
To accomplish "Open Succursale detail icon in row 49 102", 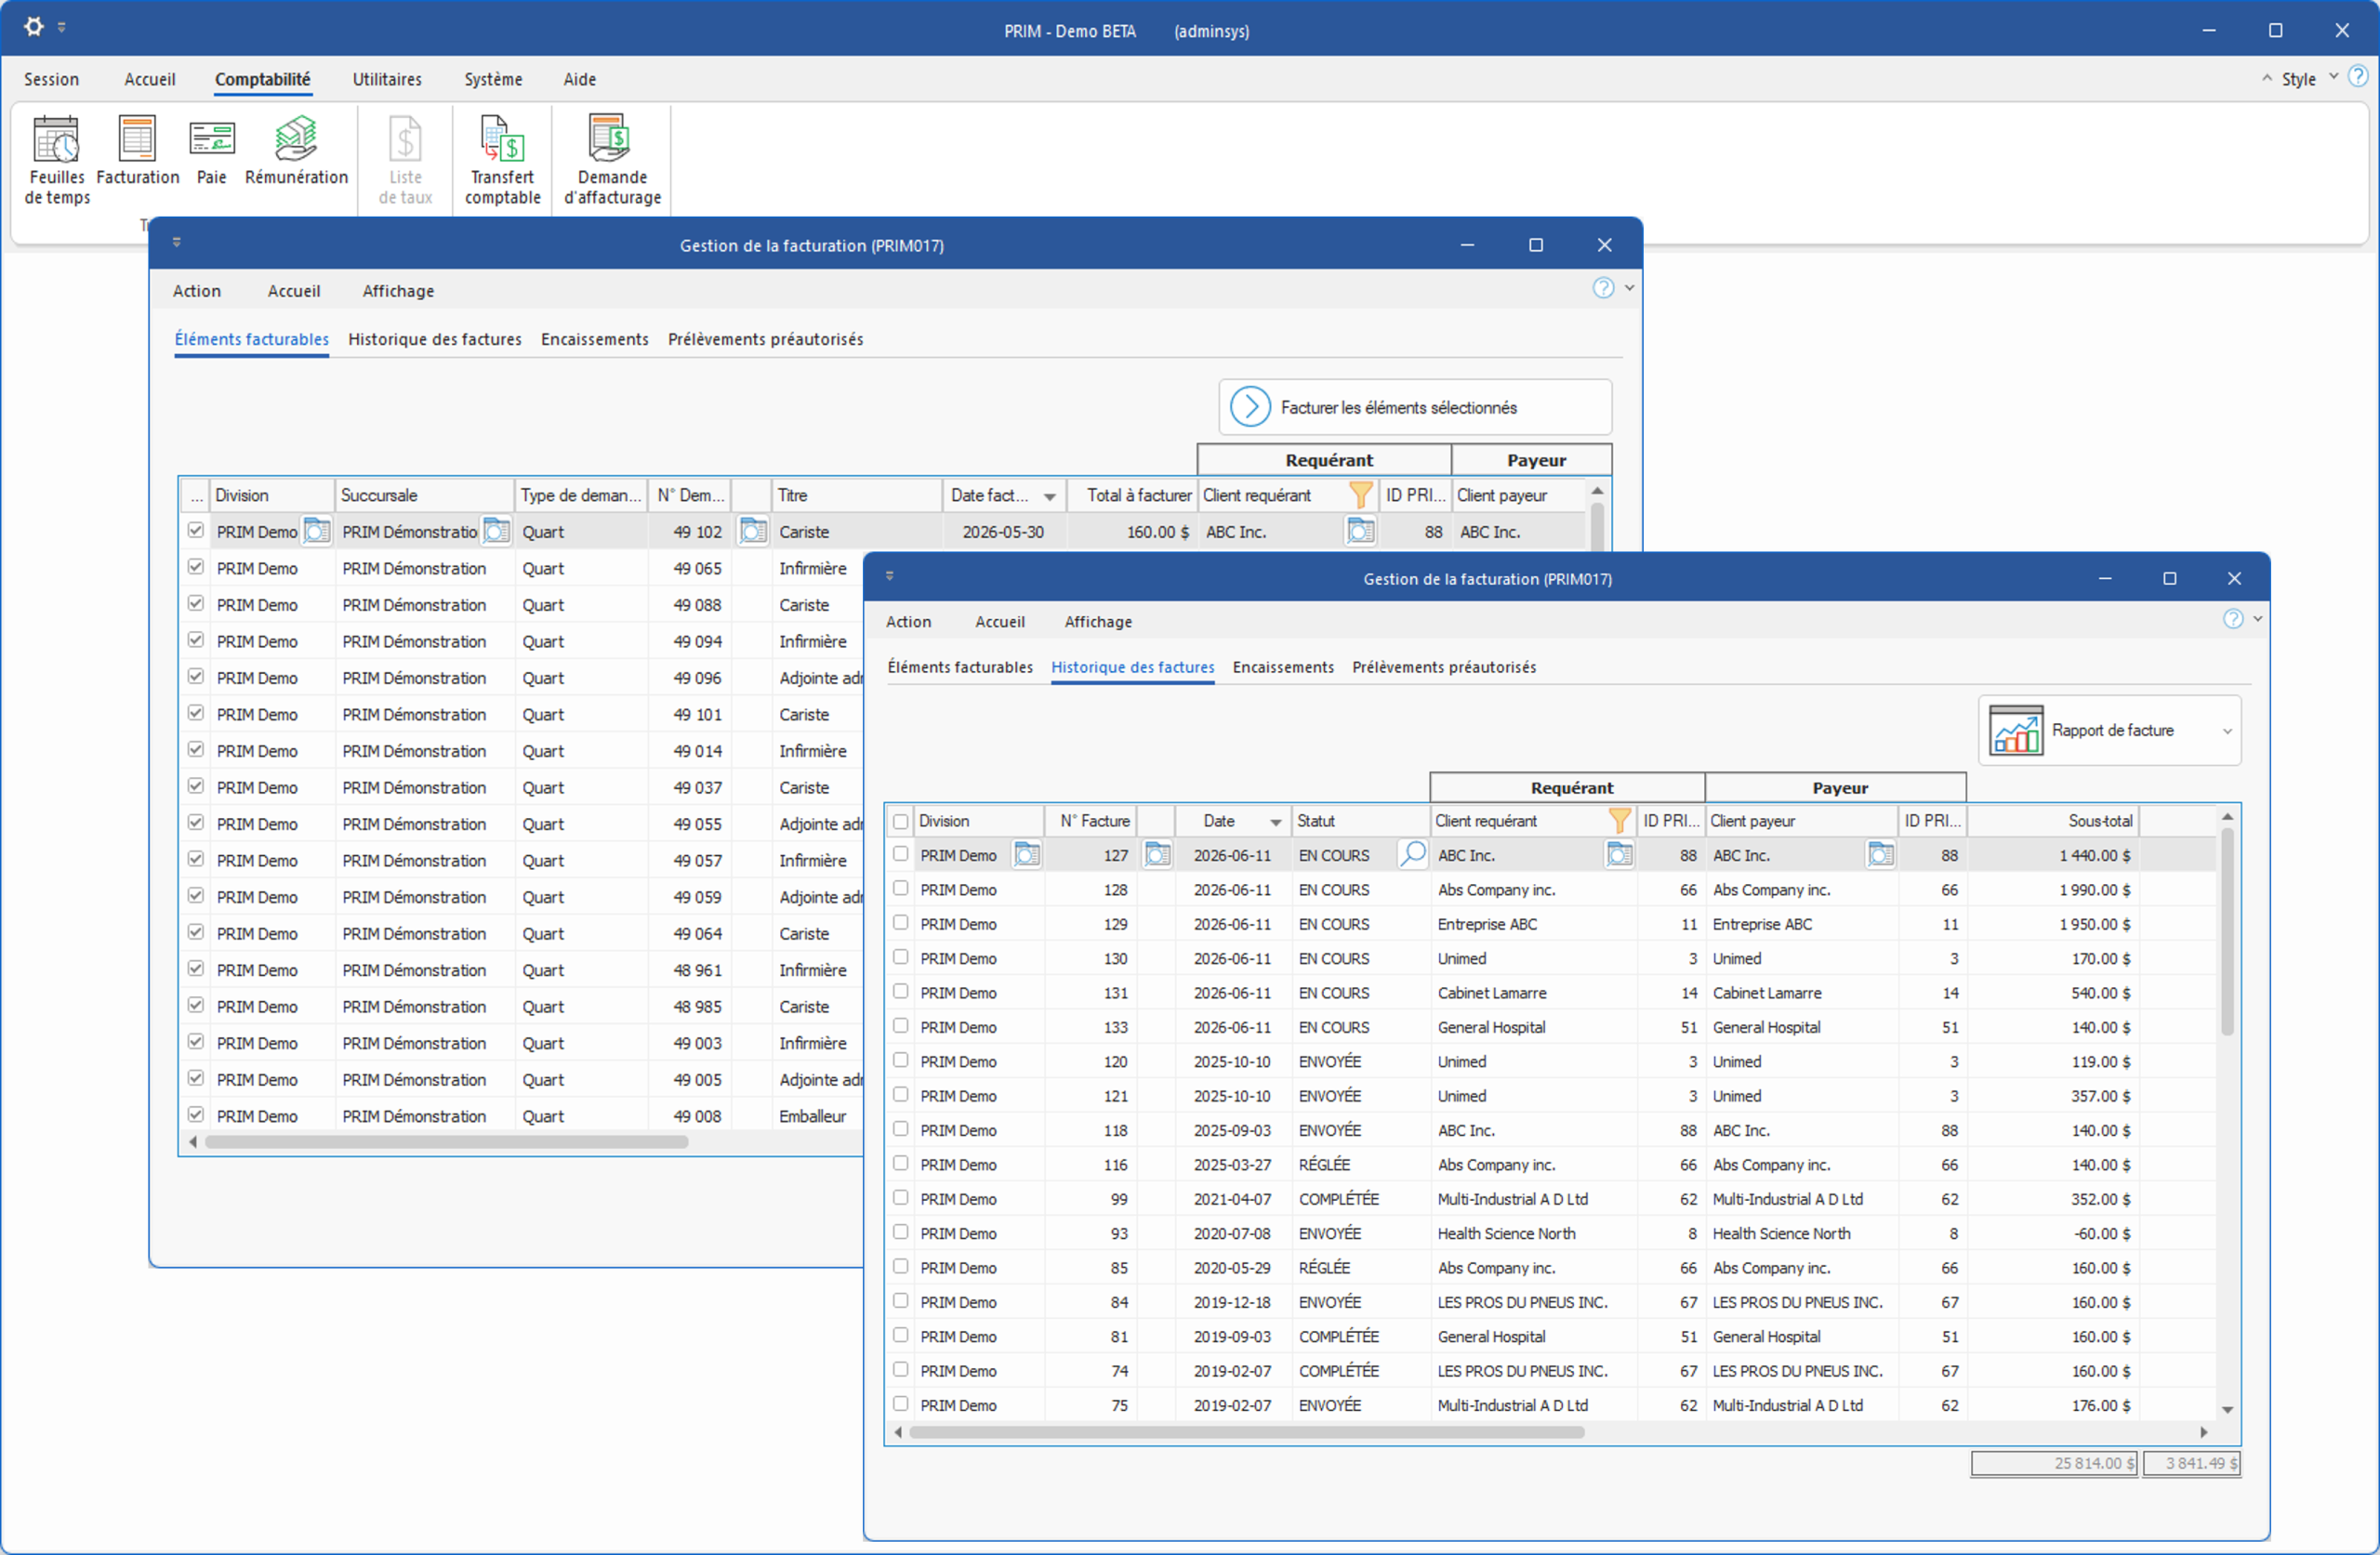I will [496, 531].
